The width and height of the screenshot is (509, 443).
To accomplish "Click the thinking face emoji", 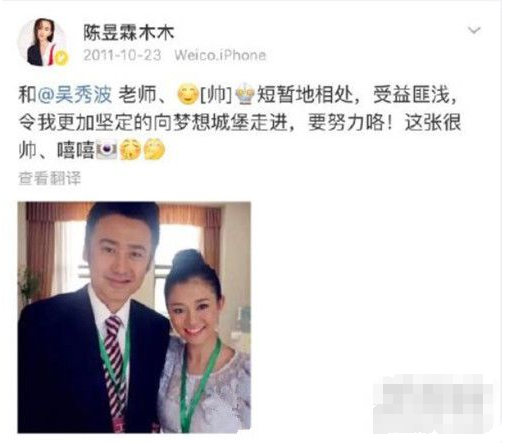I will [154, 149].
